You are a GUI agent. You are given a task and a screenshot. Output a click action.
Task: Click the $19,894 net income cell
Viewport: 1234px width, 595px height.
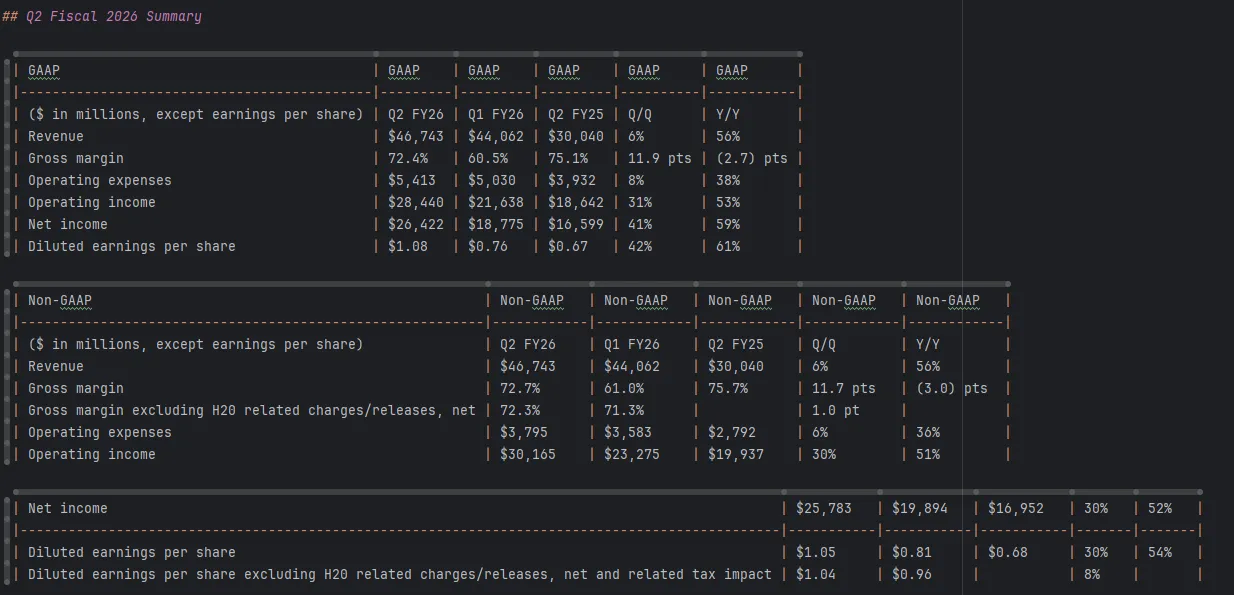point(920,508)
